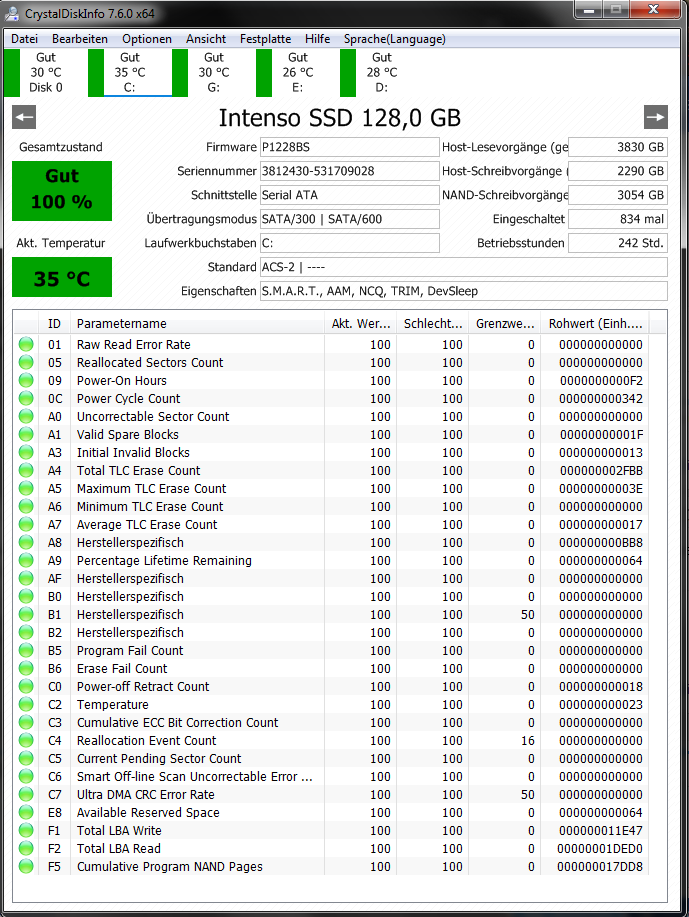Viewport: 689px width, 917px height.
Task: Click status icon for Power-On Hours
Action: (26, 380)
